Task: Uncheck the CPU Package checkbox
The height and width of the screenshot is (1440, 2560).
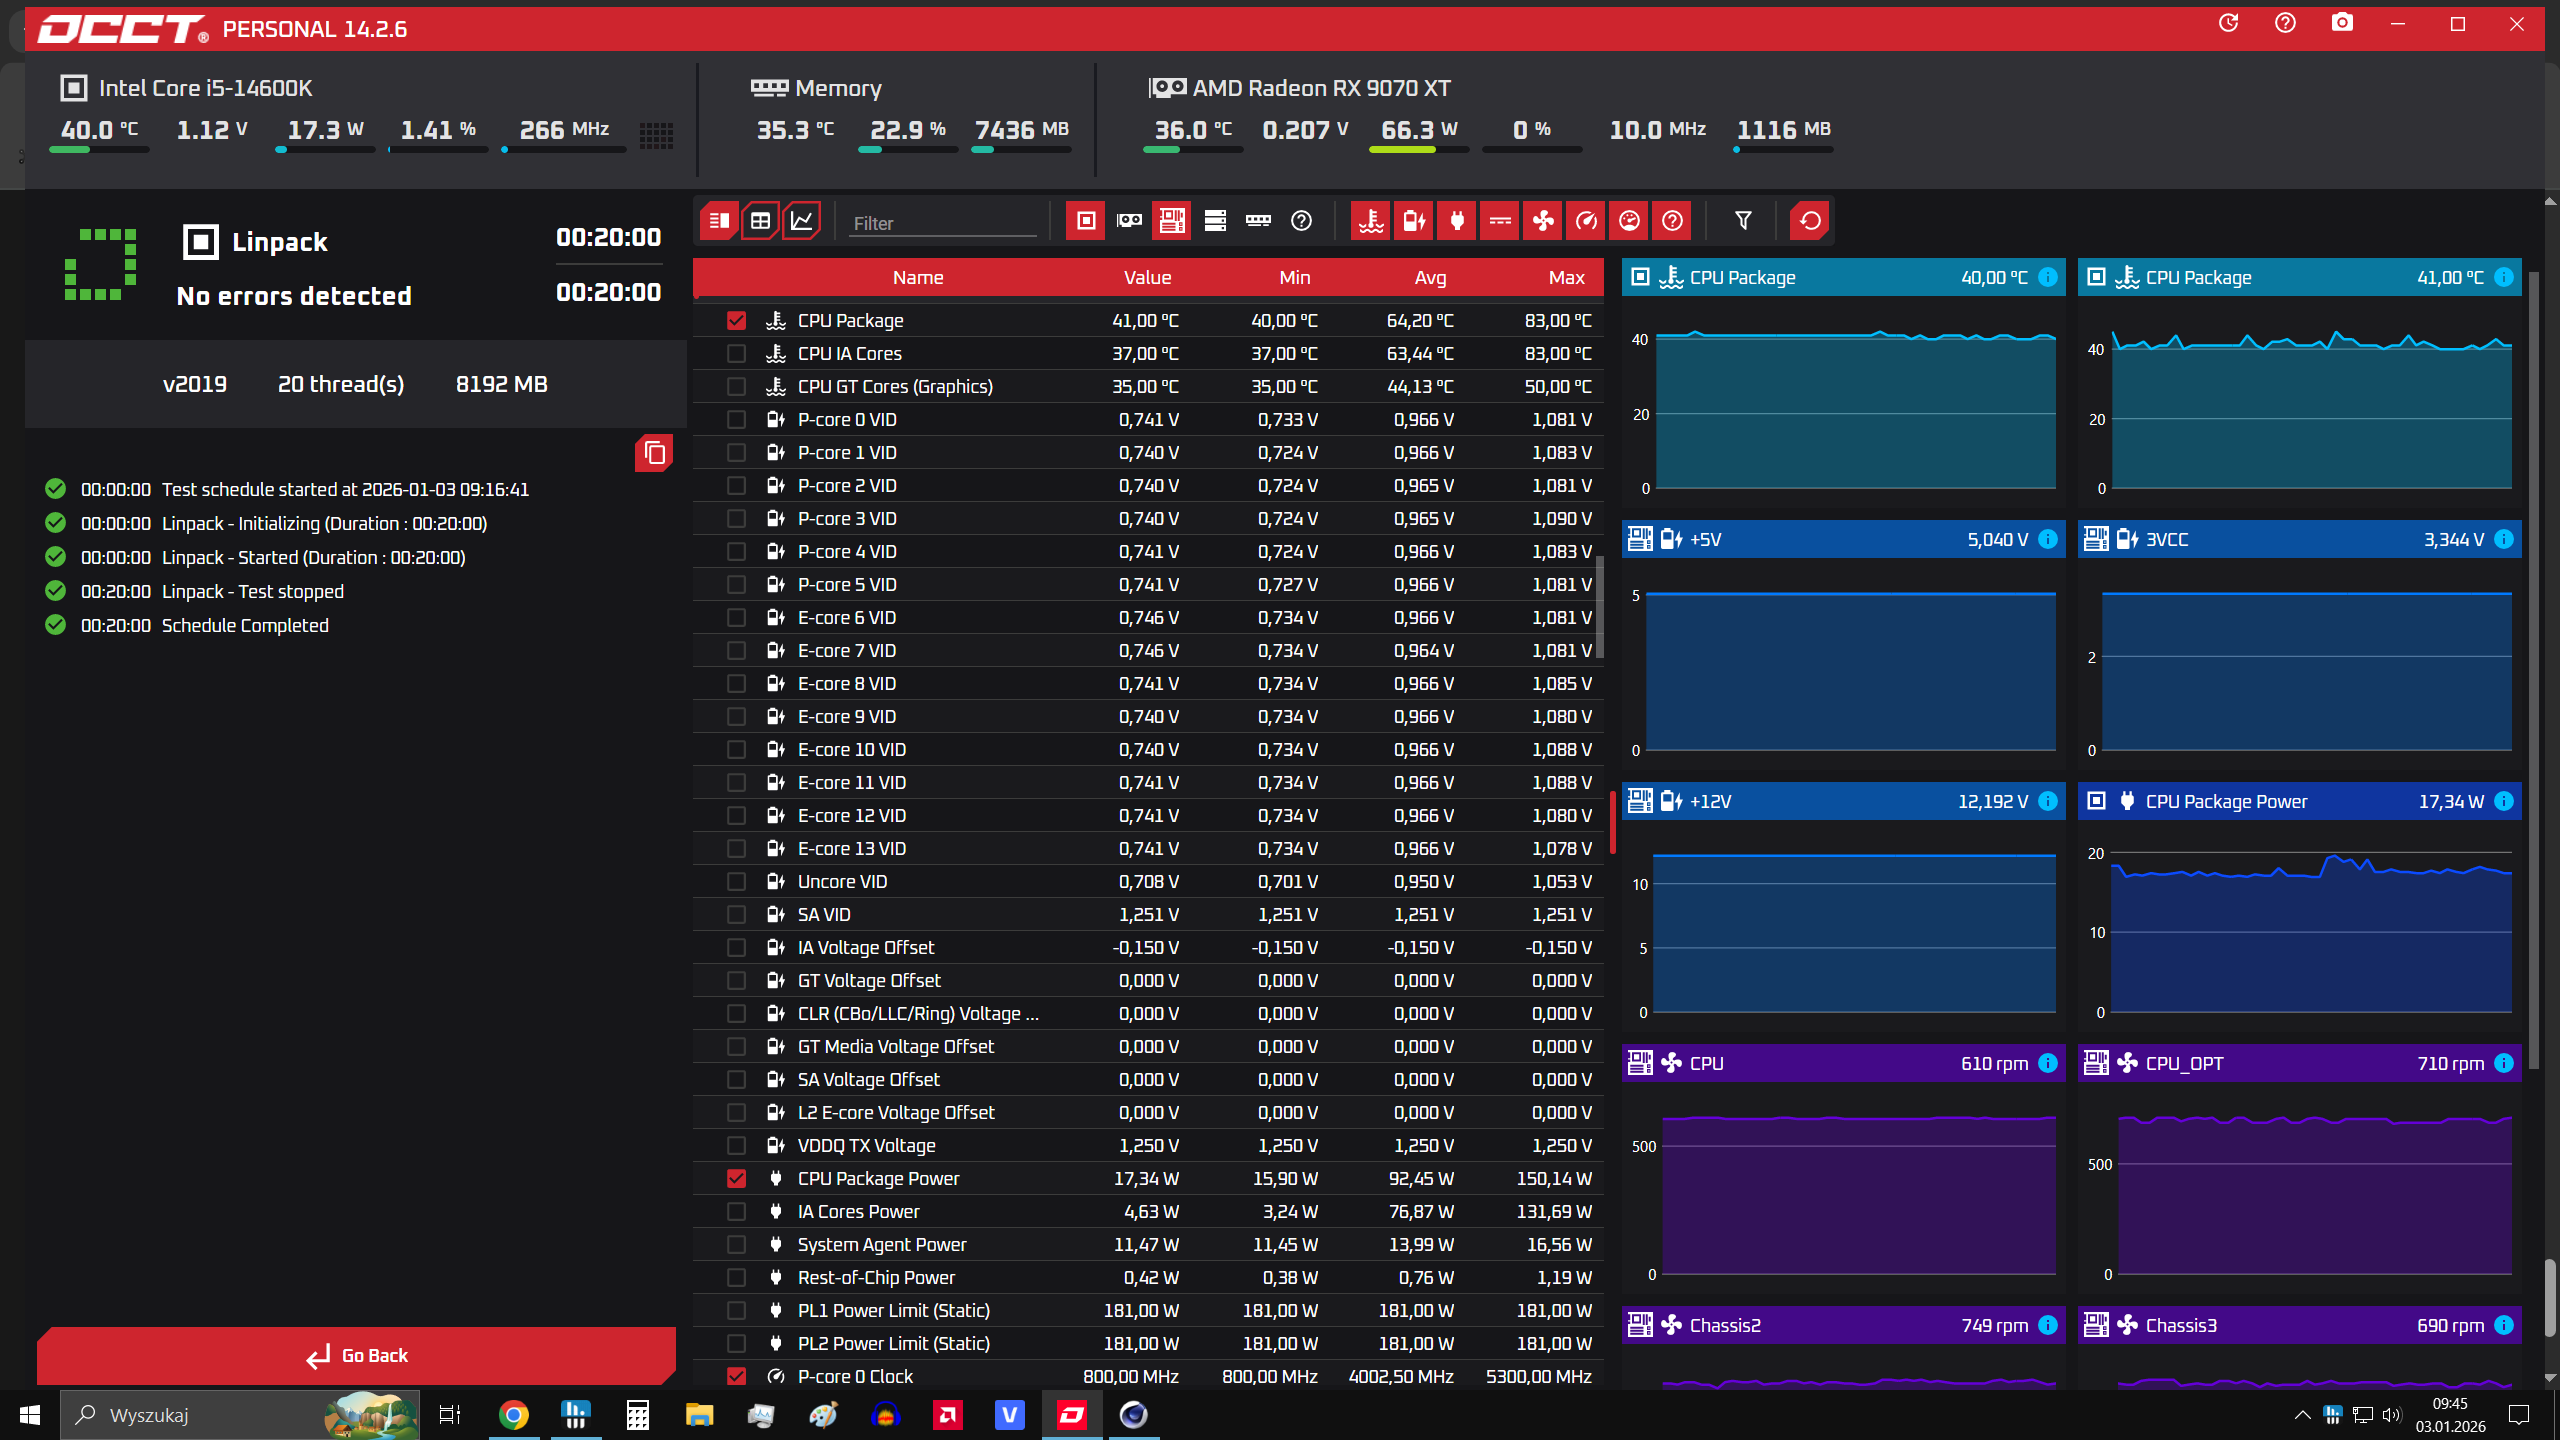Action: click(x=736, y=320)
